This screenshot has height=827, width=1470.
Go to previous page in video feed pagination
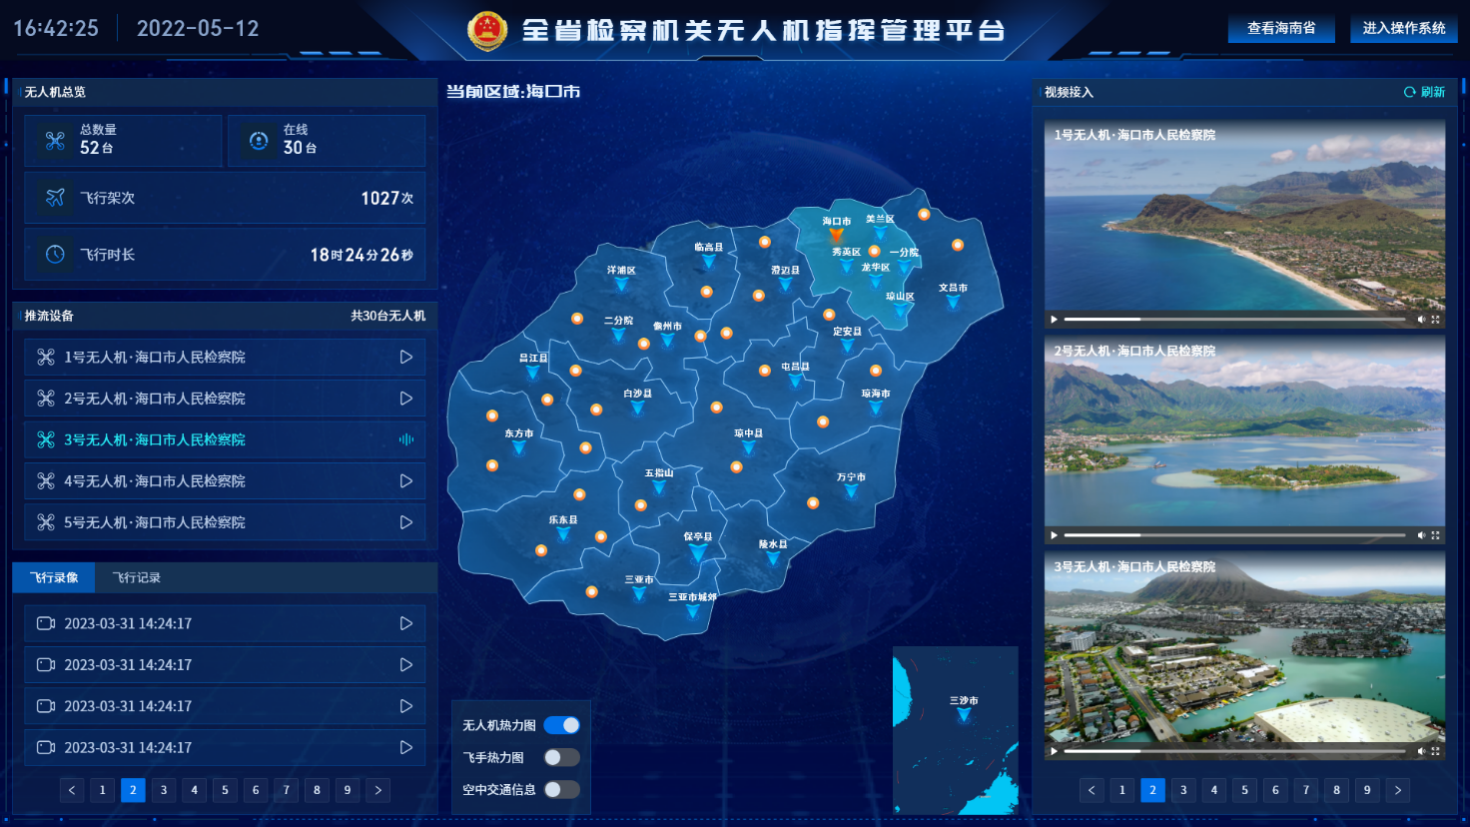point(1091,790)
